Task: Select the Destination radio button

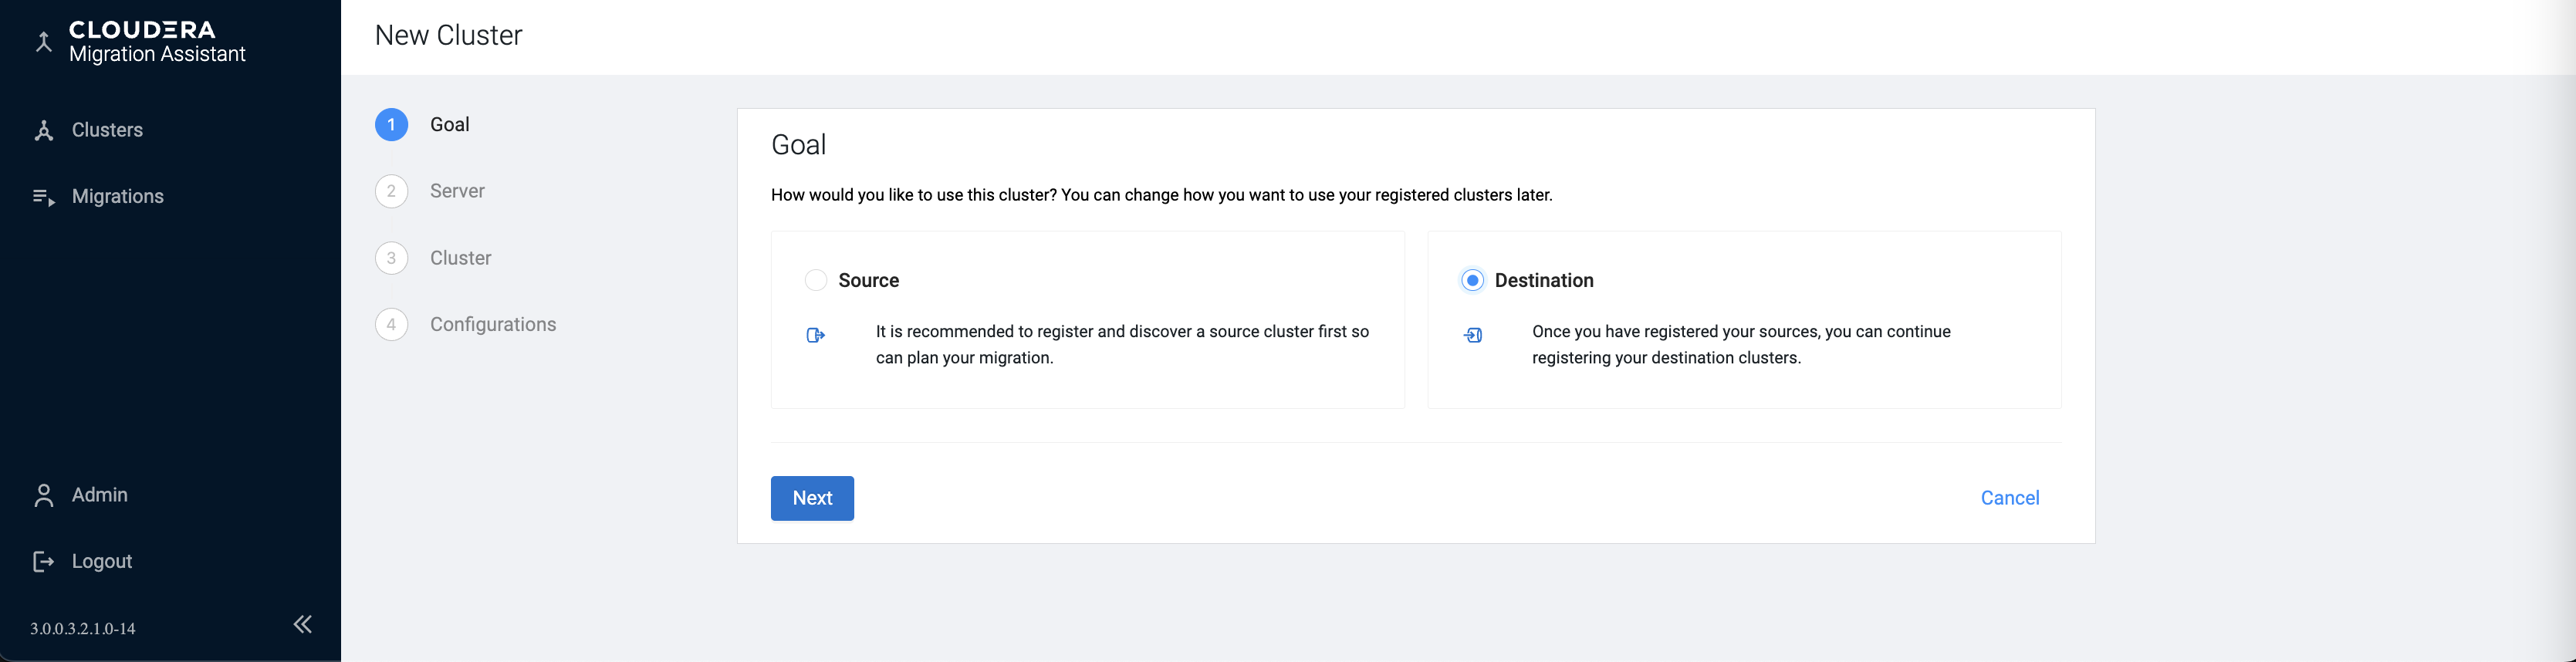Action: [1472, 281]
